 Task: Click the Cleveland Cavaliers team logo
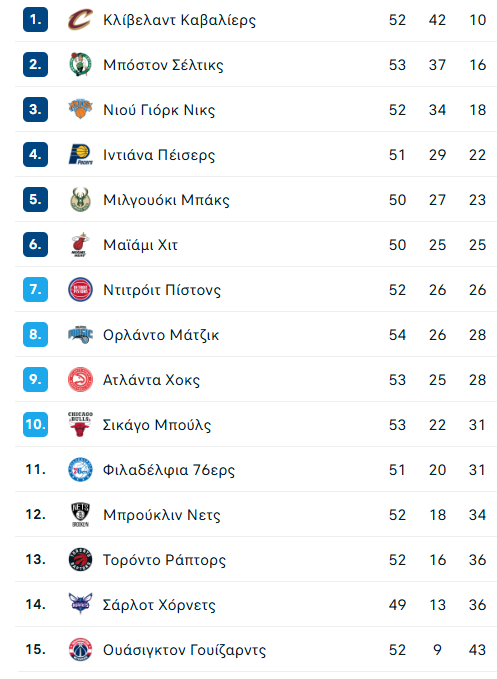[81, 20]
